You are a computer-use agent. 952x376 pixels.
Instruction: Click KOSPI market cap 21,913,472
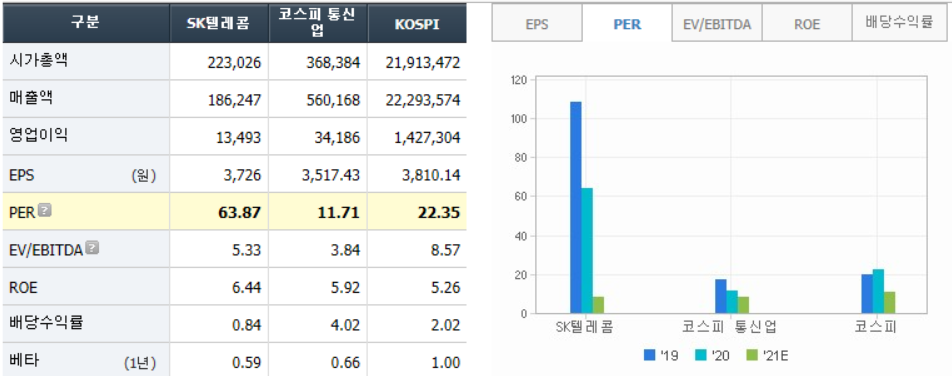423,63
